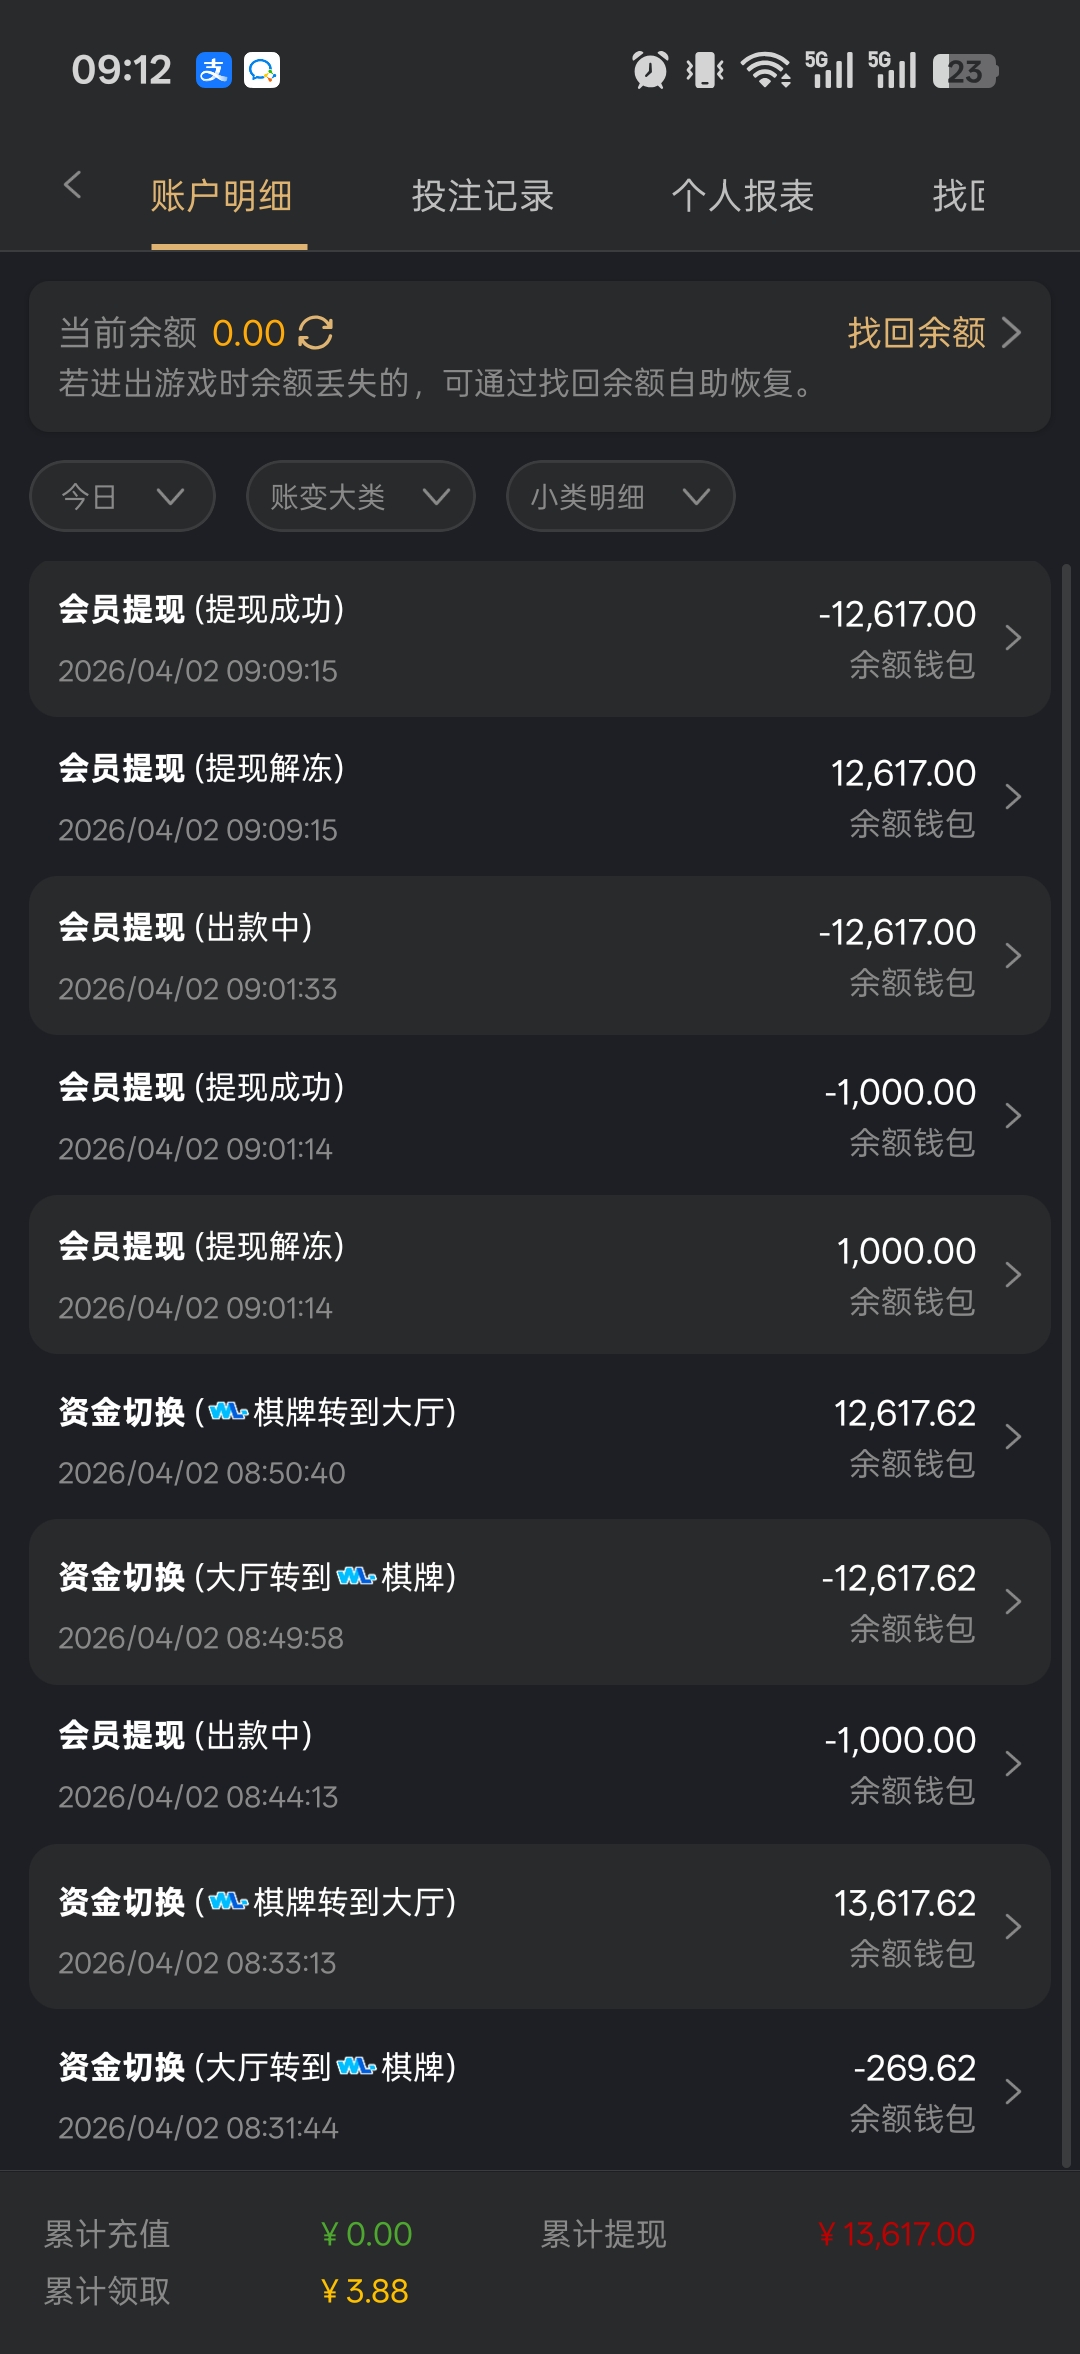Switch to the 投注记录 tab

pyautogui.click(x=482, y=196)
